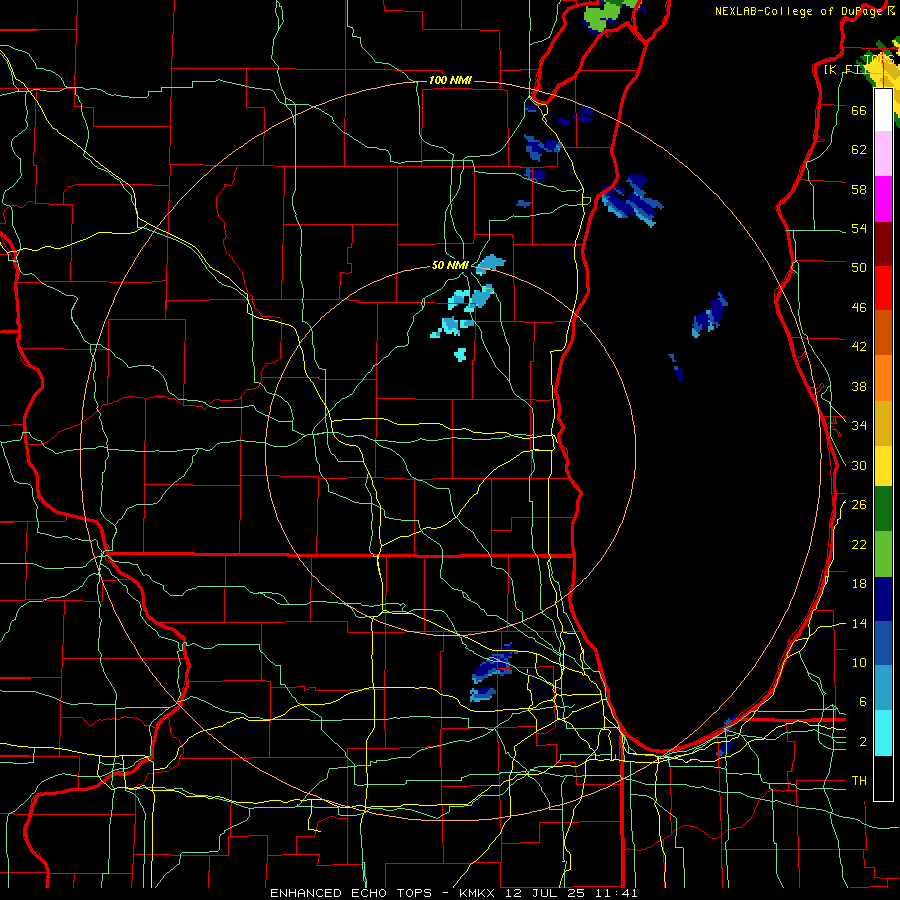Click the '50 NMI' range ring label
900x900 pixels.
click(x=450, y=265)
